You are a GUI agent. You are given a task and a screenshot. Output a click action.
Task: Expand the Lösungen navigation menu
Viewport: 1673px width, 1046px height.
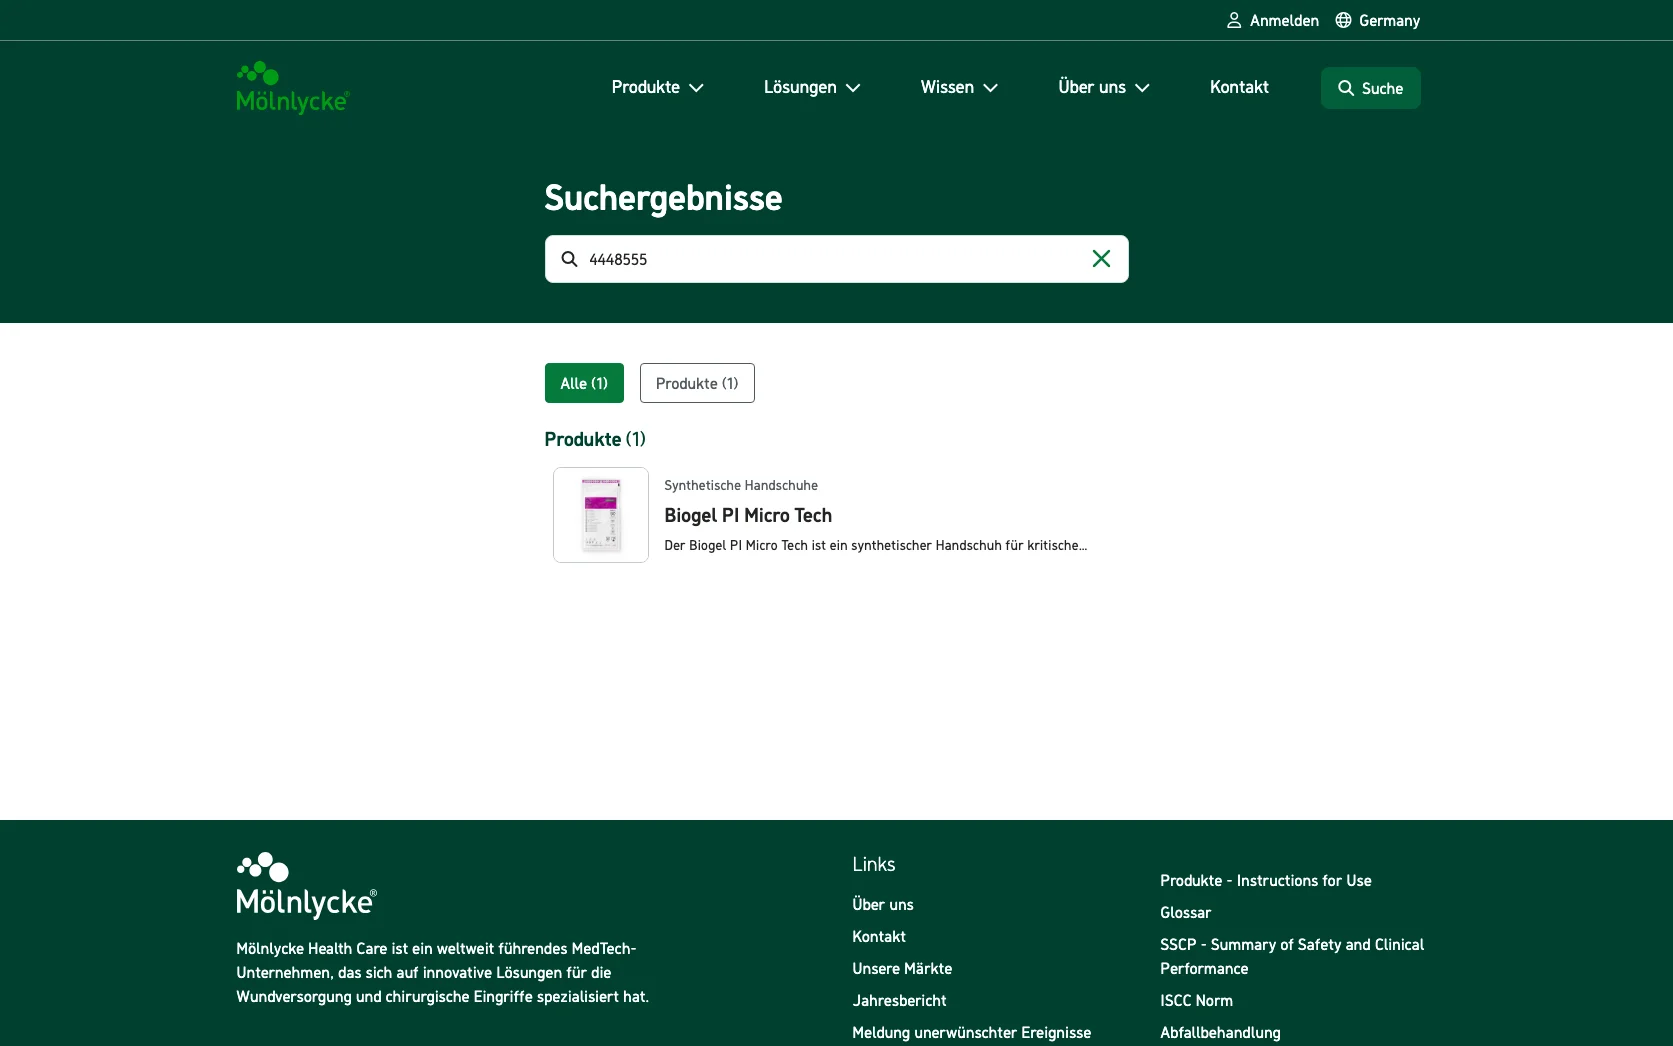[x=812, y=87]
